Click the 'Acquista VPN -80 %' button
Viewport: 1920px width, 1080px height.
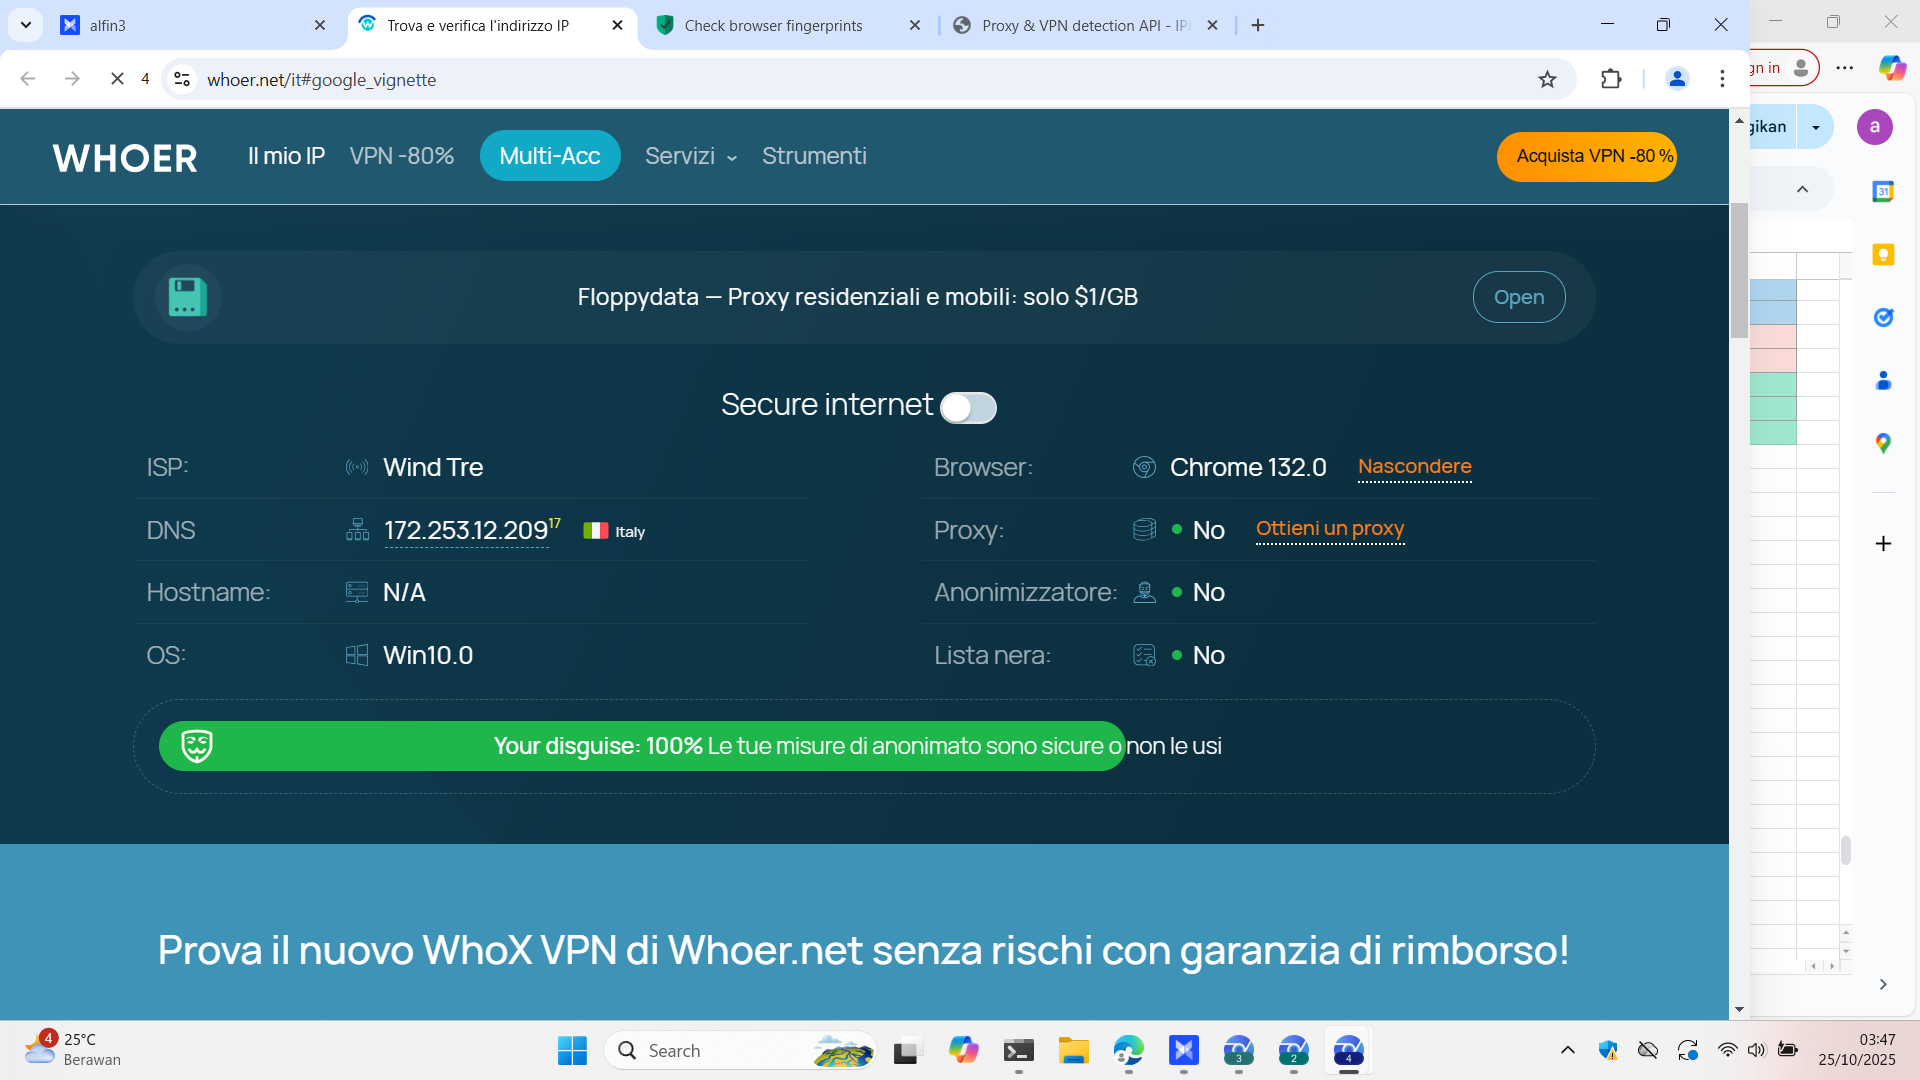[1587, 157]
